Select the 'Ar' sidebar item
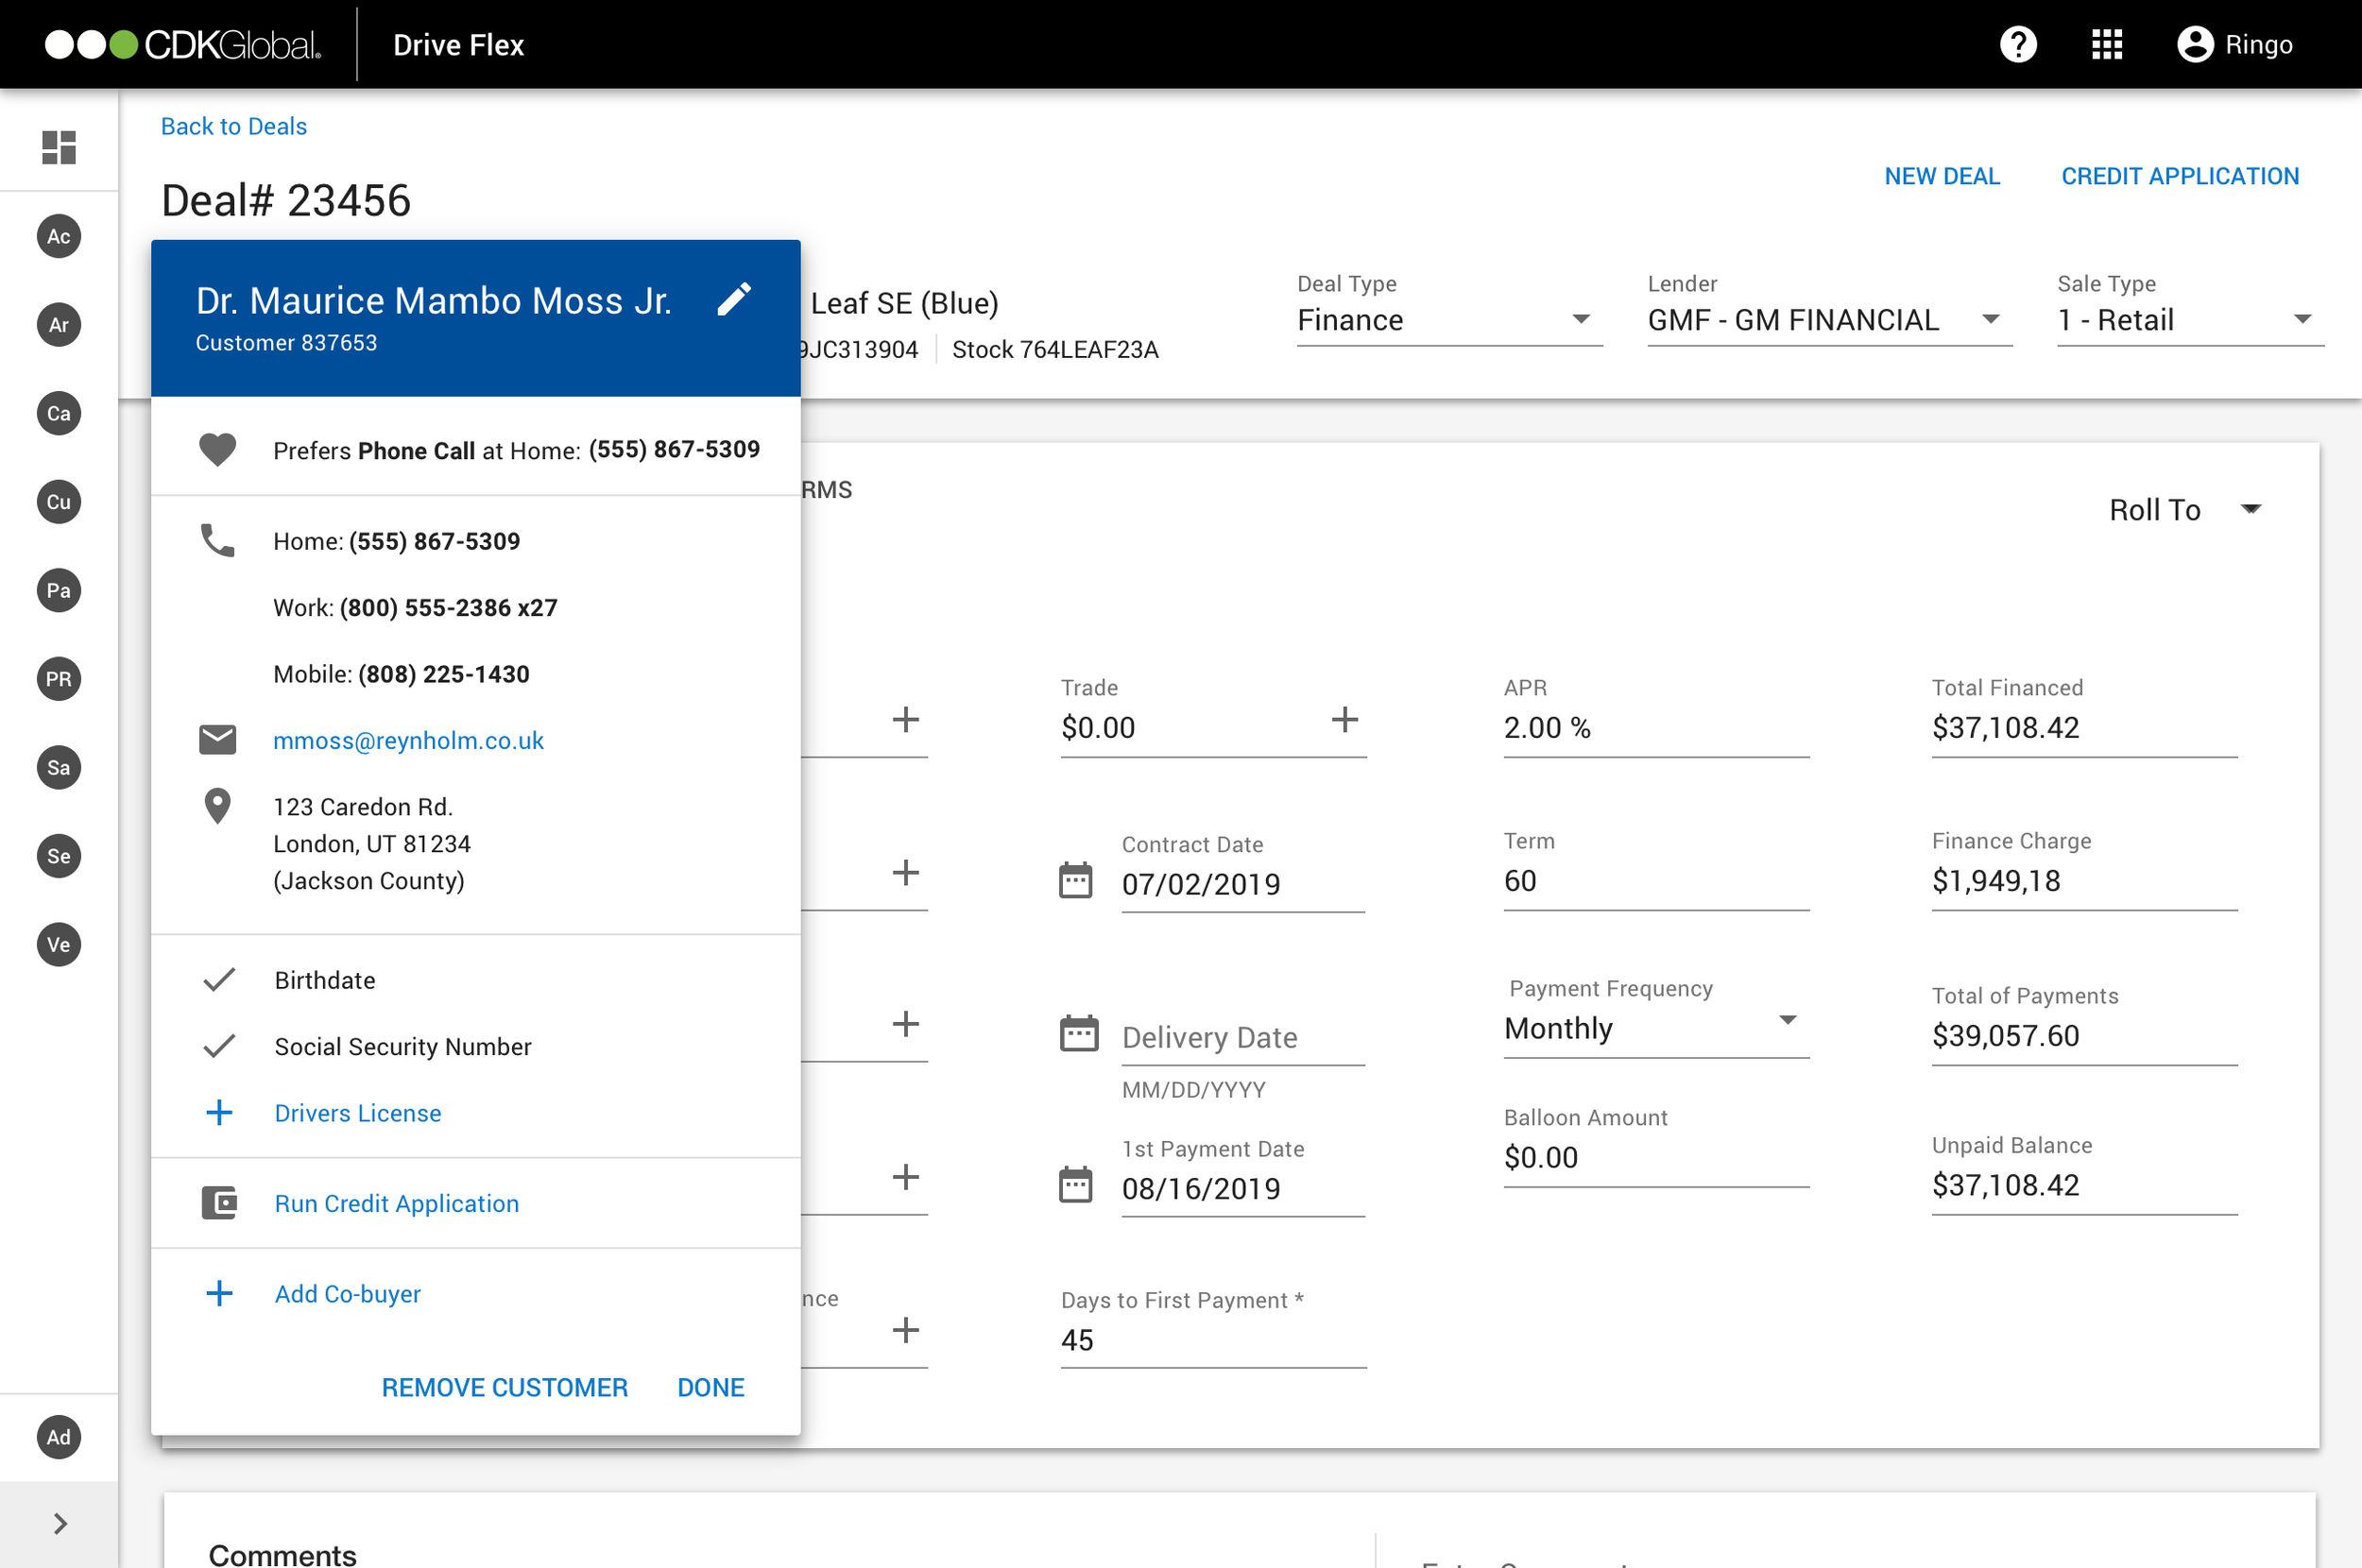 (59, 325)
